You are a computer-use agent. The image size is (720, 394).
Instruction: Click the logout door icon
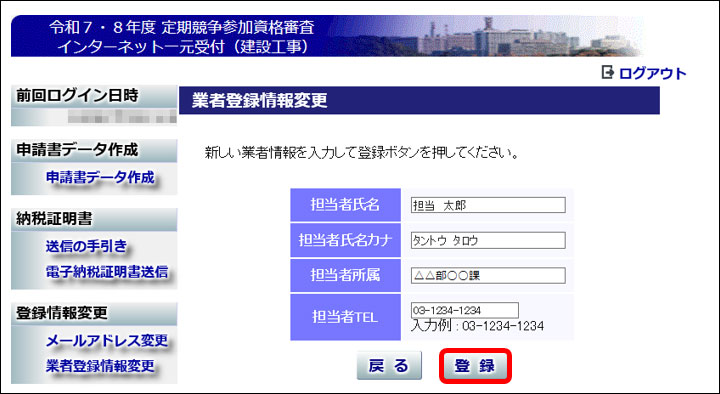(608, 73)
